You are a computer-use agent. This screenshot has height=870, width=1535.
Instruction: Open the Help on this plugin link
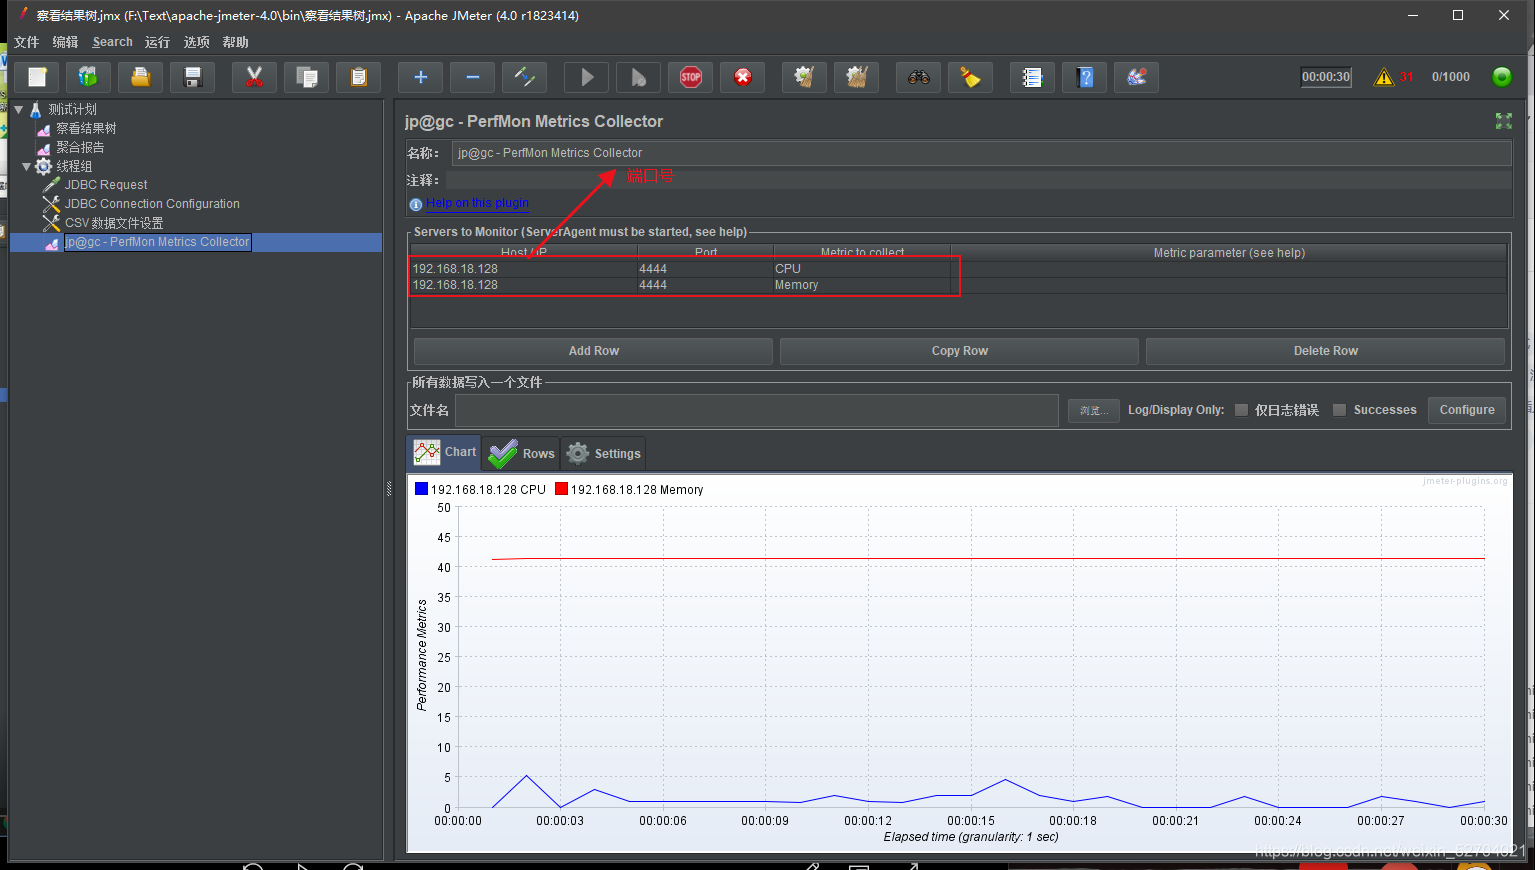[477, 203]
